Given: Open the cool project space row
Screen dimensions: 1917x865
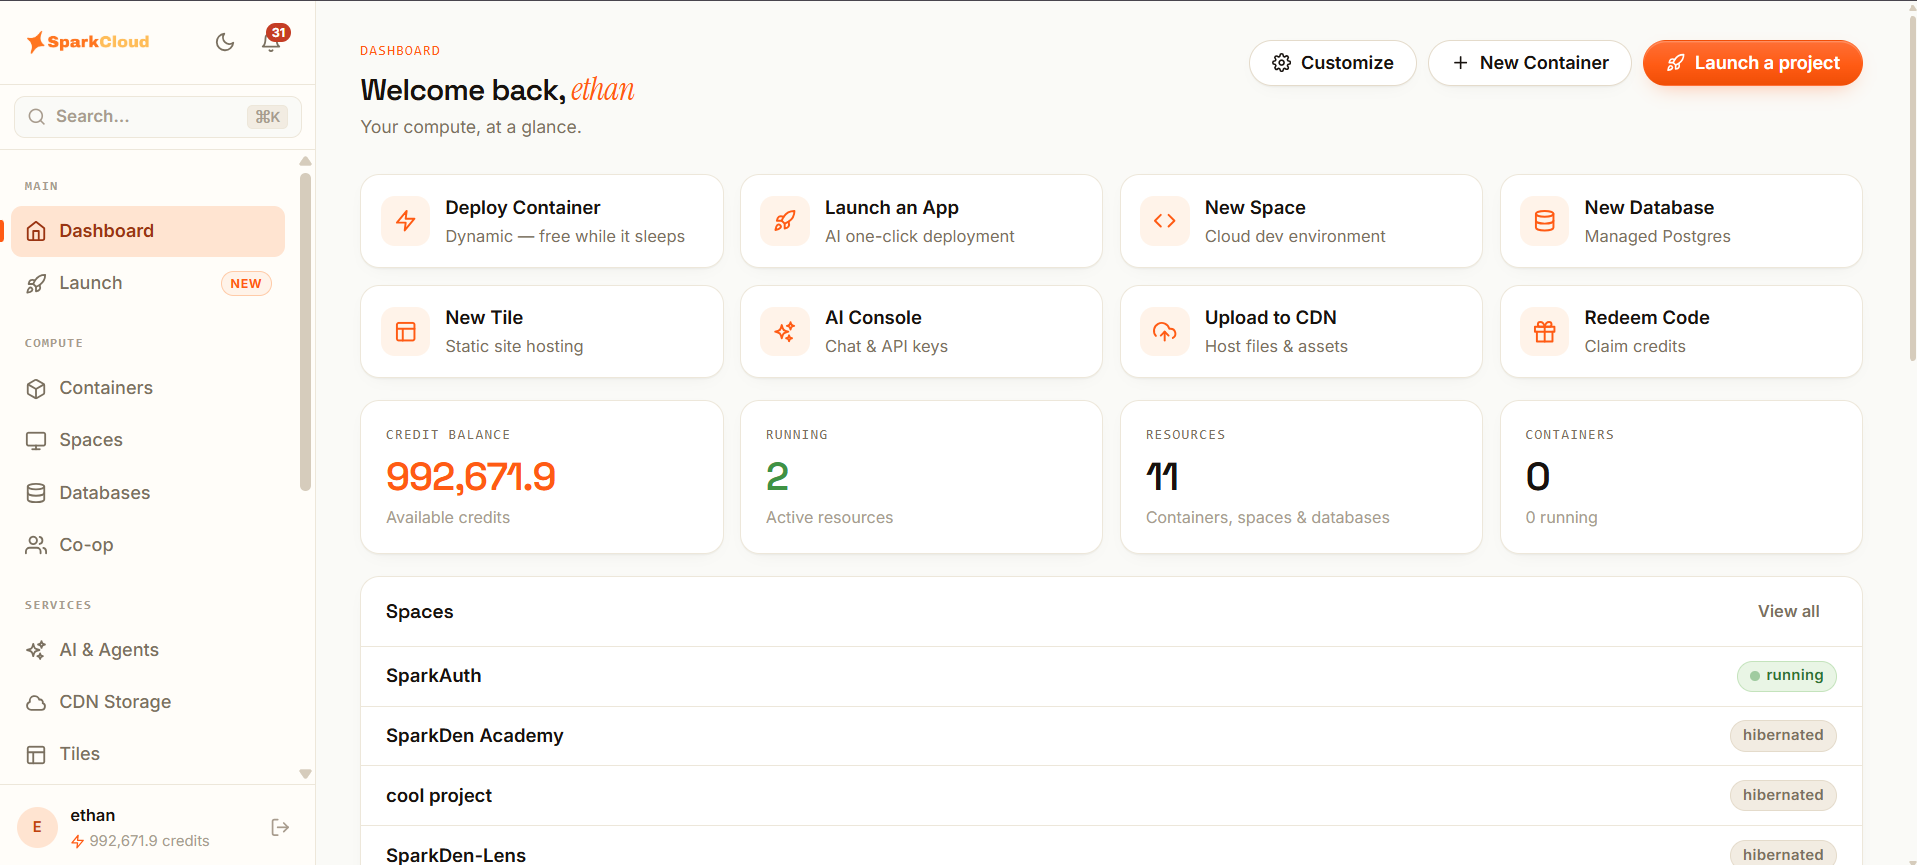Looking at the screenshot, I should click(1111, 796).
